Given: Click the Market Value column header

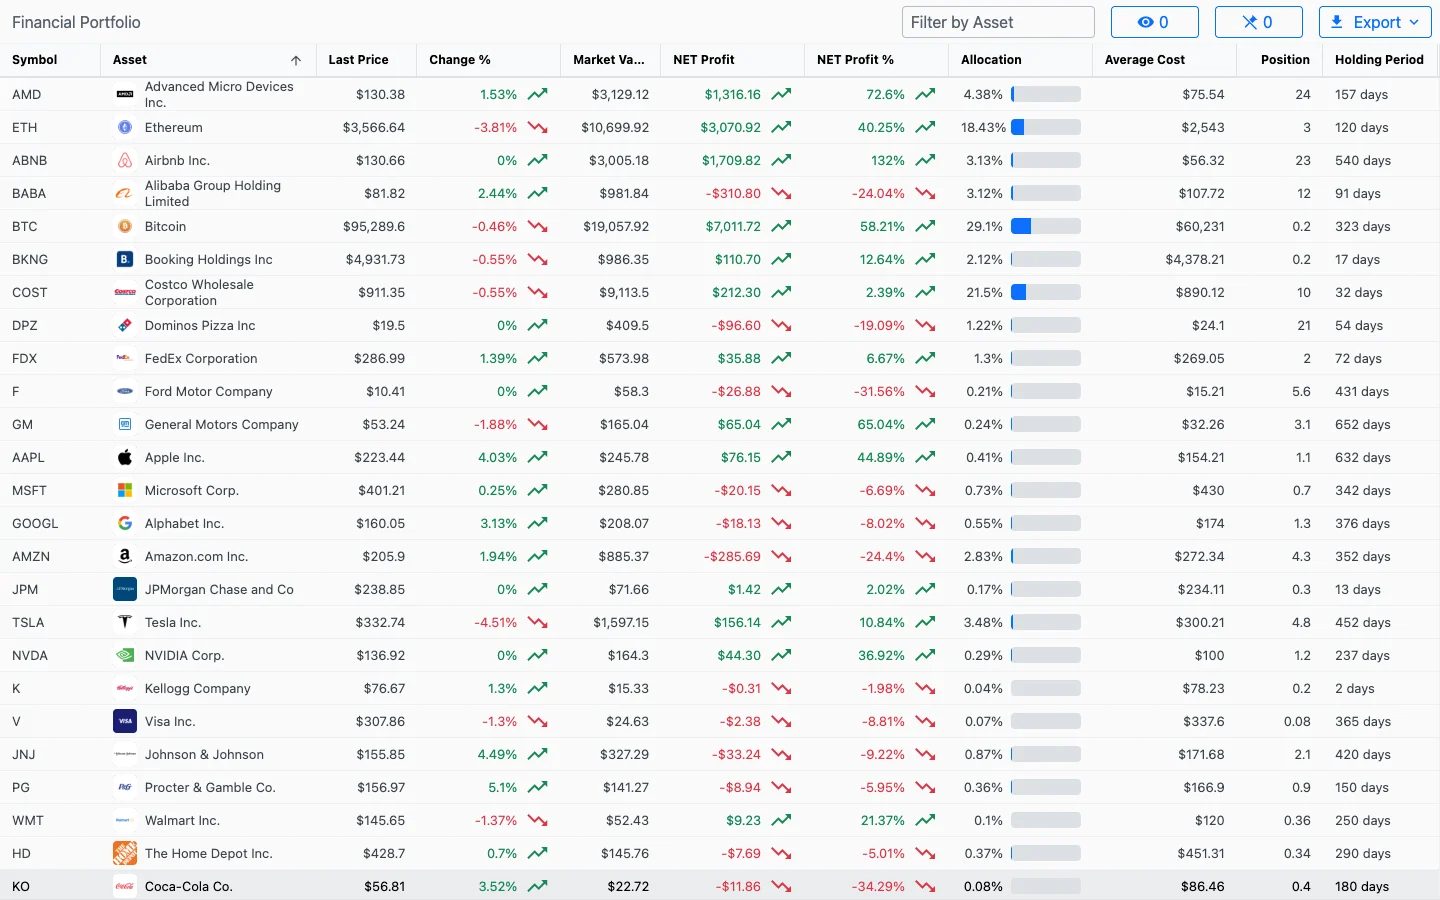Looking at the screenshot, I should click(x=610, y=60).
